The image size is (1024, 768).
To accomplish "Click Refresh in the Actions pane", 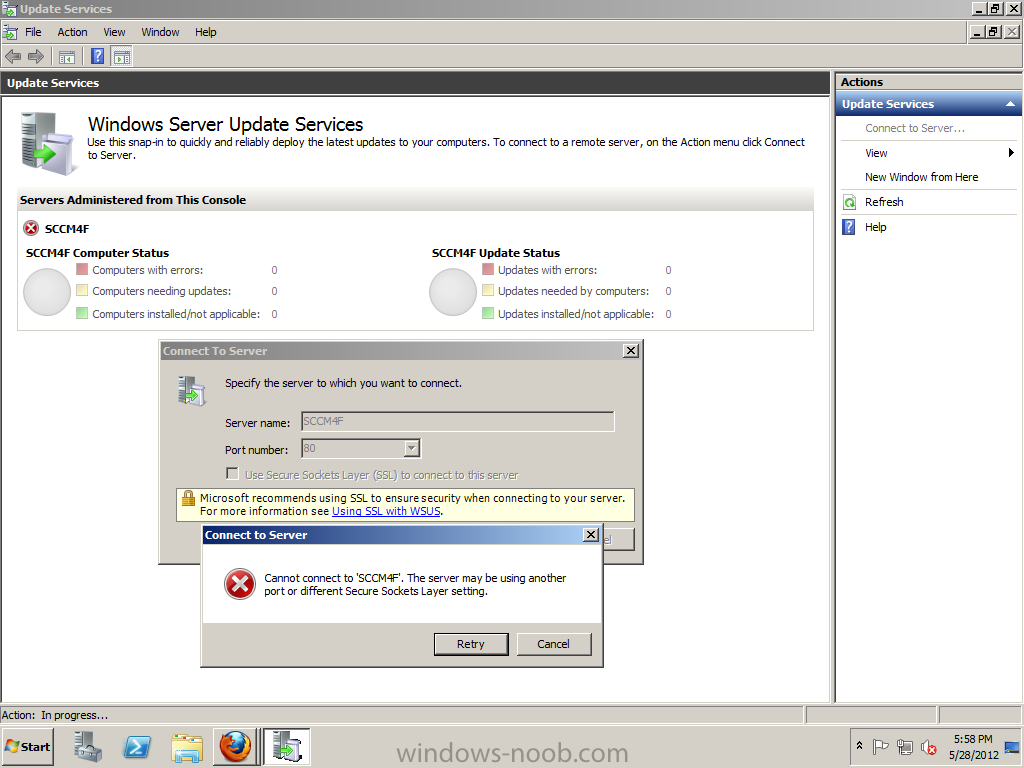I will pyautogui.click(x=884, y=202).
